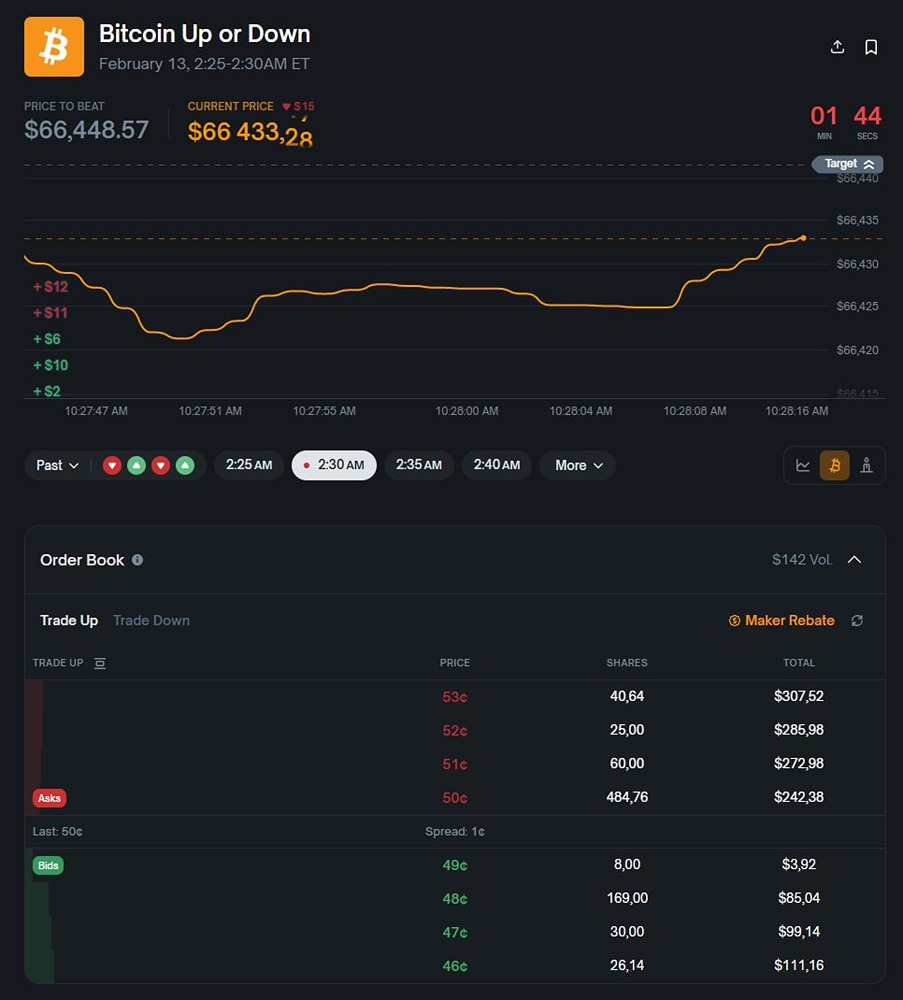Switch to line chart view icon
This screenshot has width=903, height=1000.
[803, 466]
